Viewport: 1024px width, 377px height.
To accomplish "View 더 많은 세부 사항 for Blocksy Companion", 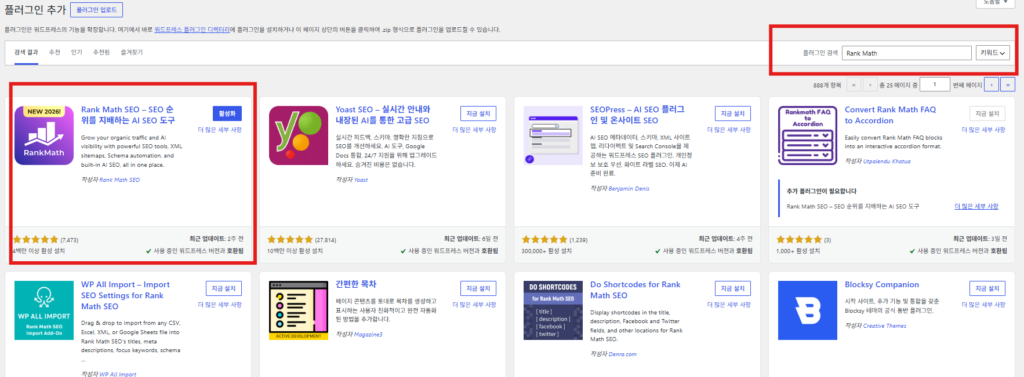I will click(x=984, y=305).
